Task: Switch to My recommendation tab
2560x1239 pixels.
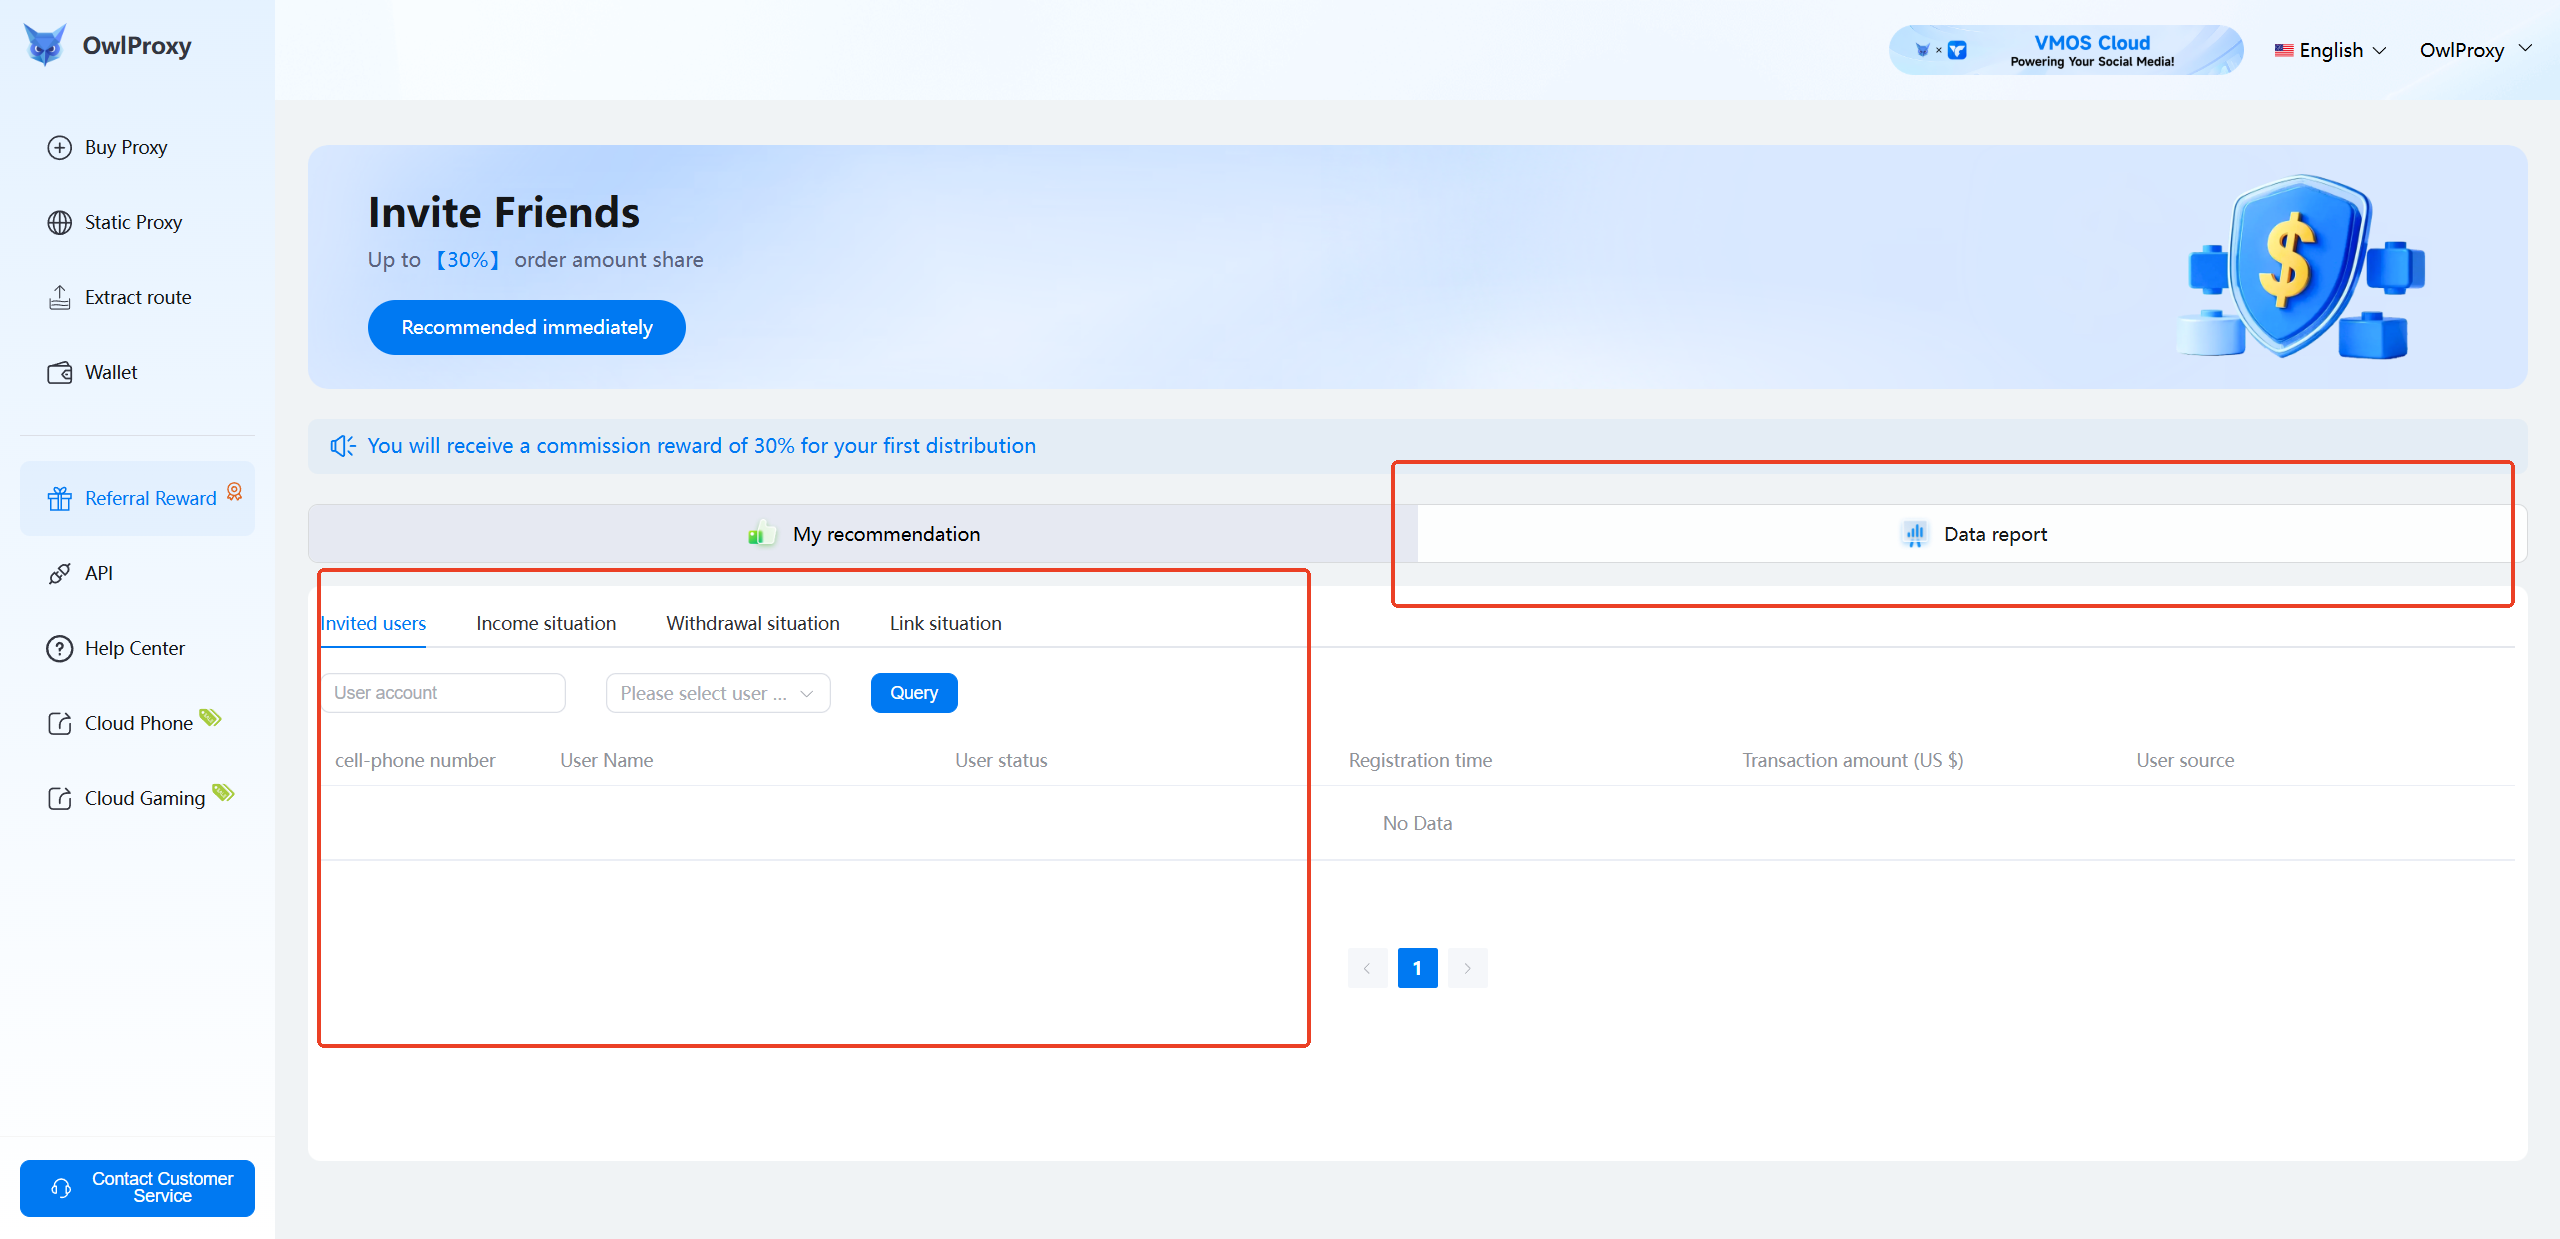Action: (x=863, y=534)
